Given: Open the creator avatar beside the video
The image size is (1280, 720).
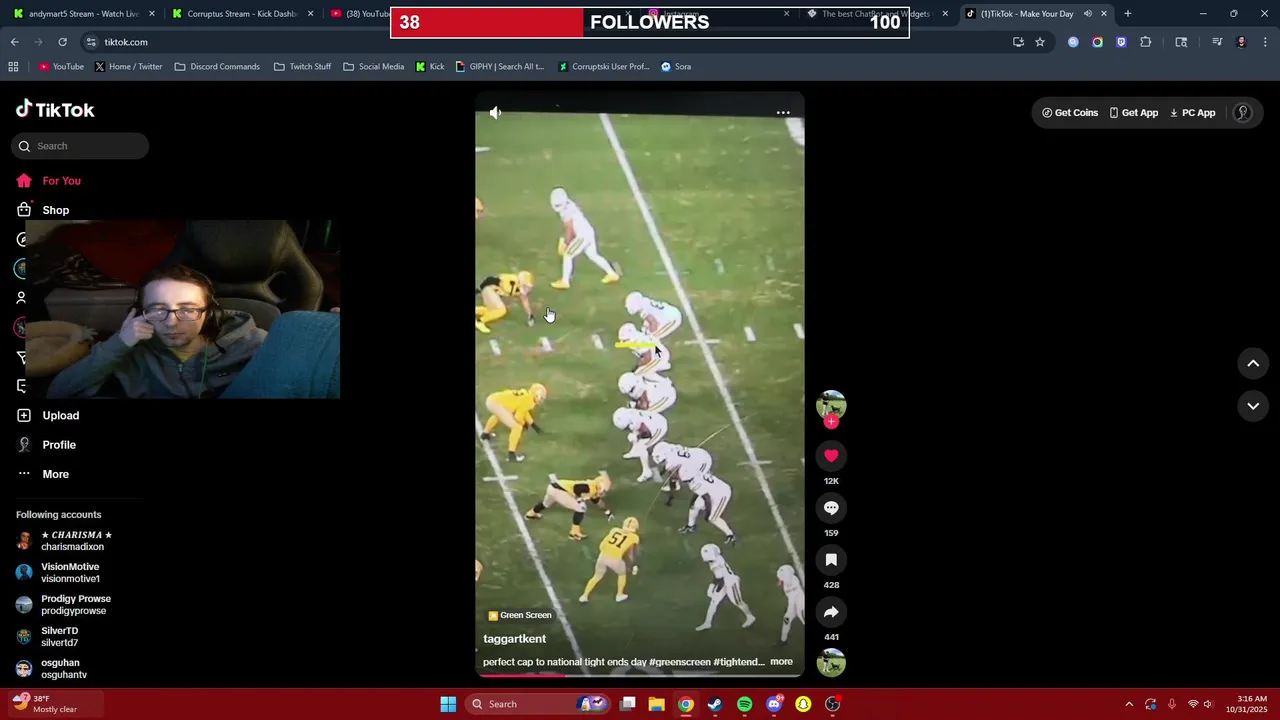Looking at the screenshot, I should click(x=831, y=404).
